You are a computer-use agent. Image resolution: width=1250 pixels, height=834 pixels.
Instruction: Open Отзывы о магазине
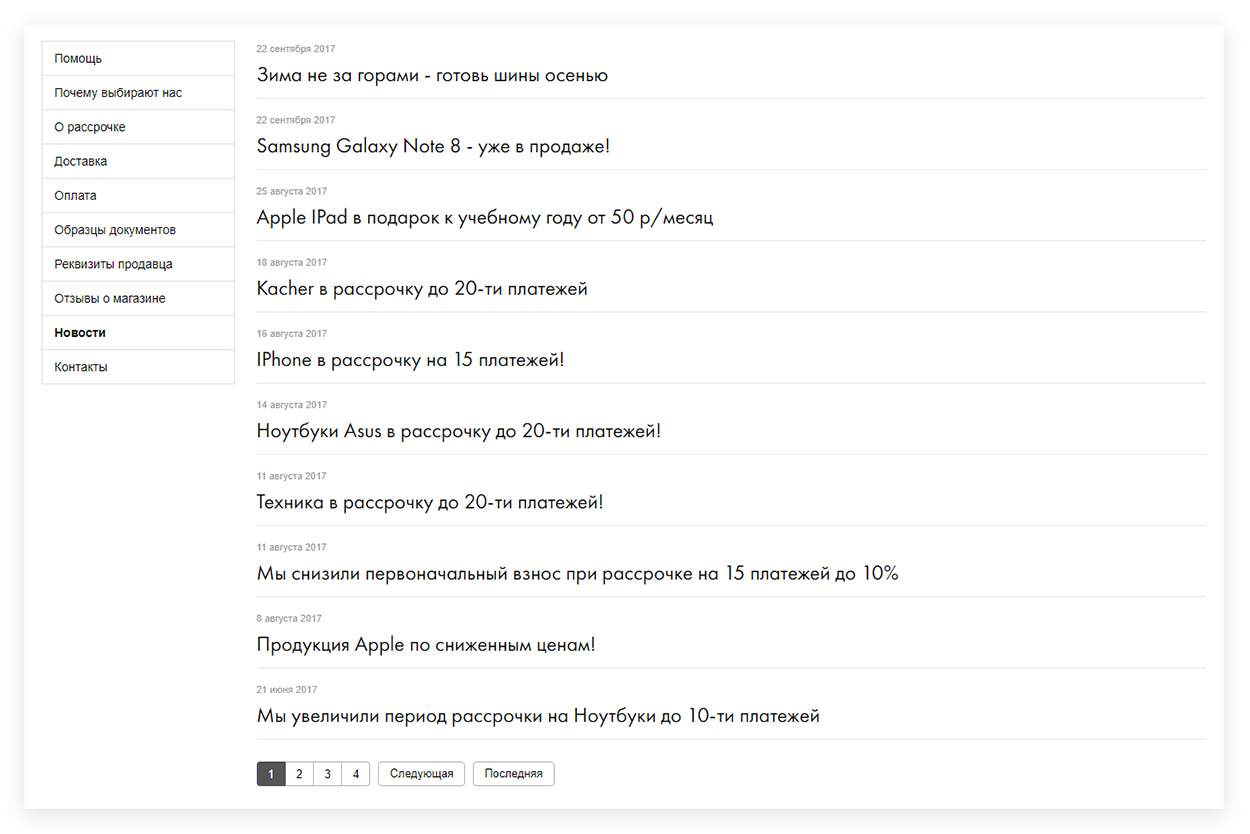pos(138,298)
